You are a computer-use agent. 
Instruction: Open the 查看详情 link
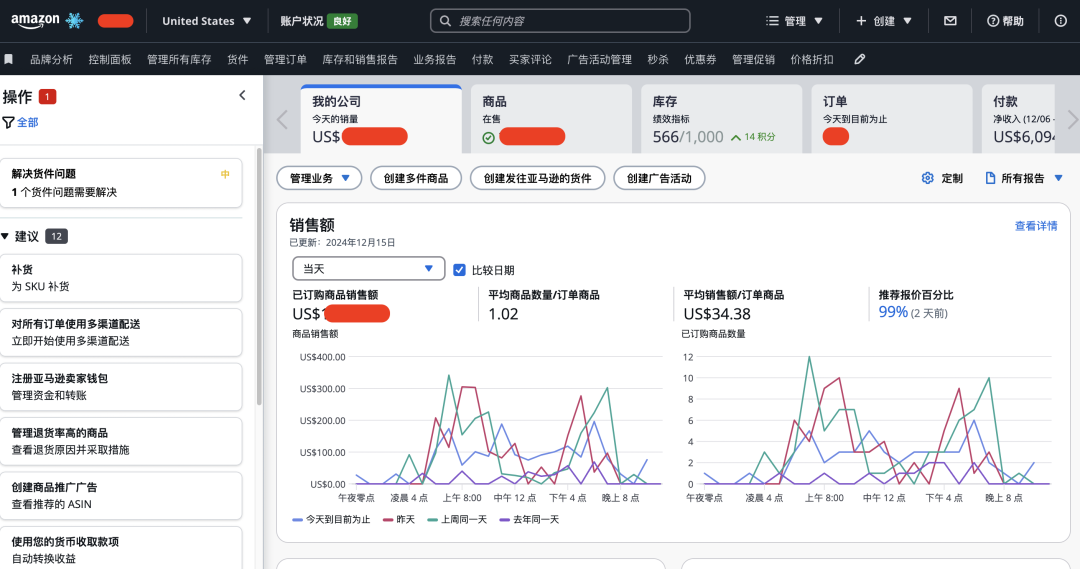tap(1036, 226)
